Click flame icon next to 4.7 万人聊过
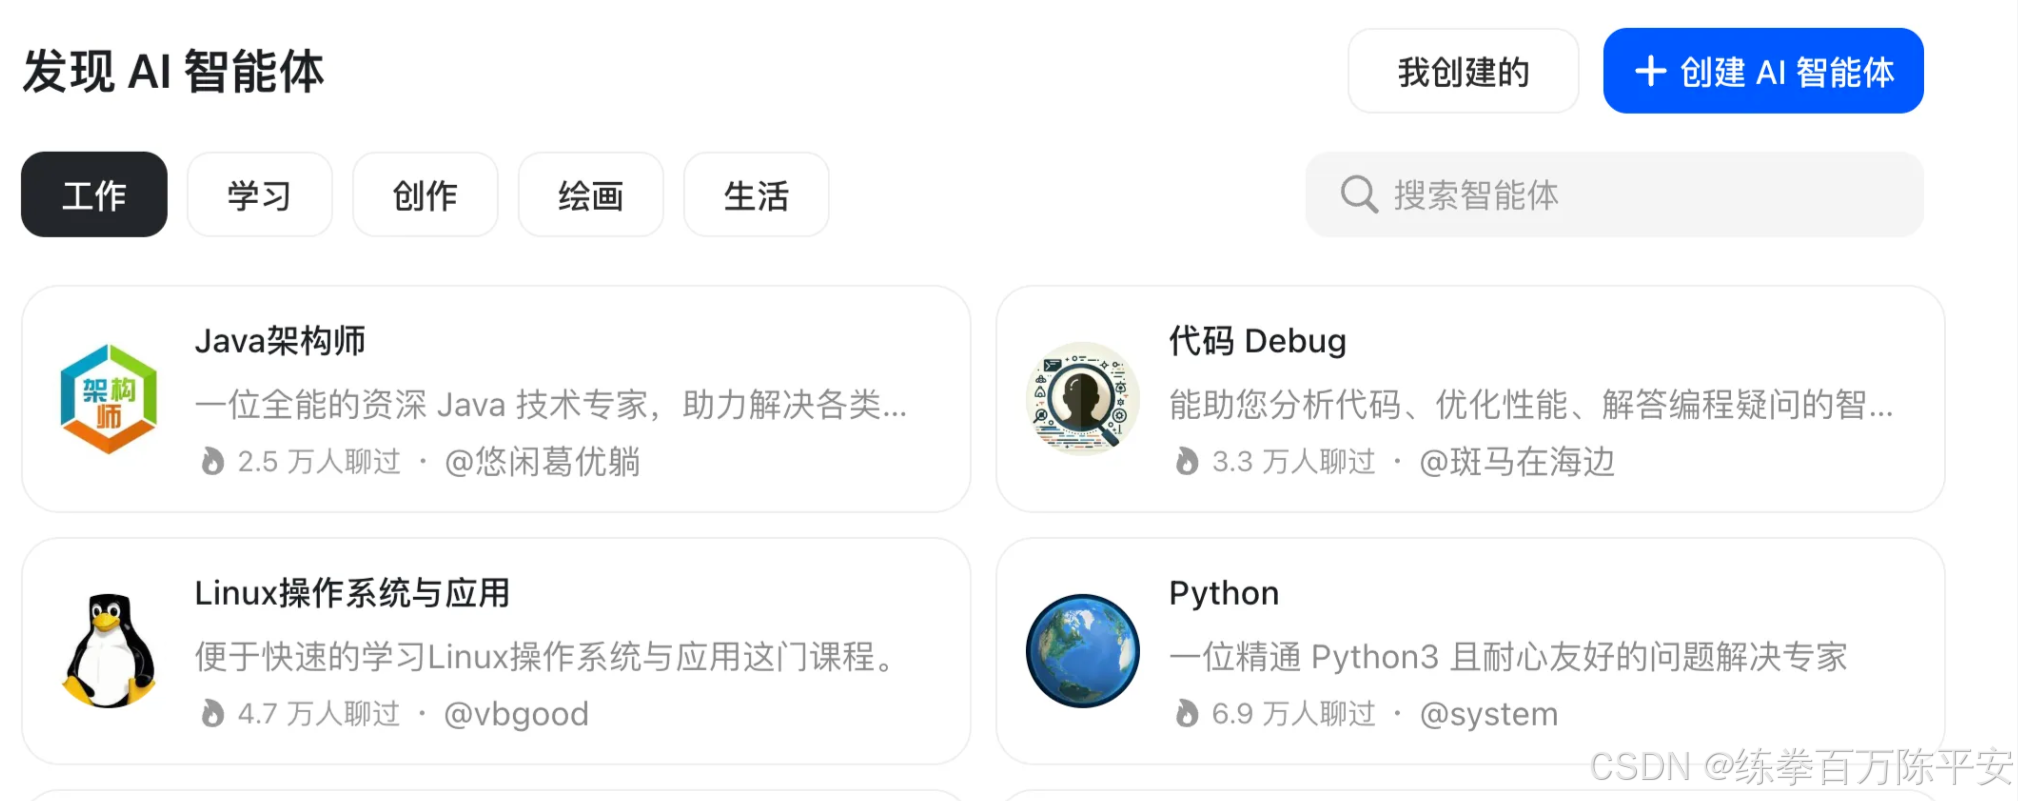Screen dimensions: 2018x801 click(212, 713)
